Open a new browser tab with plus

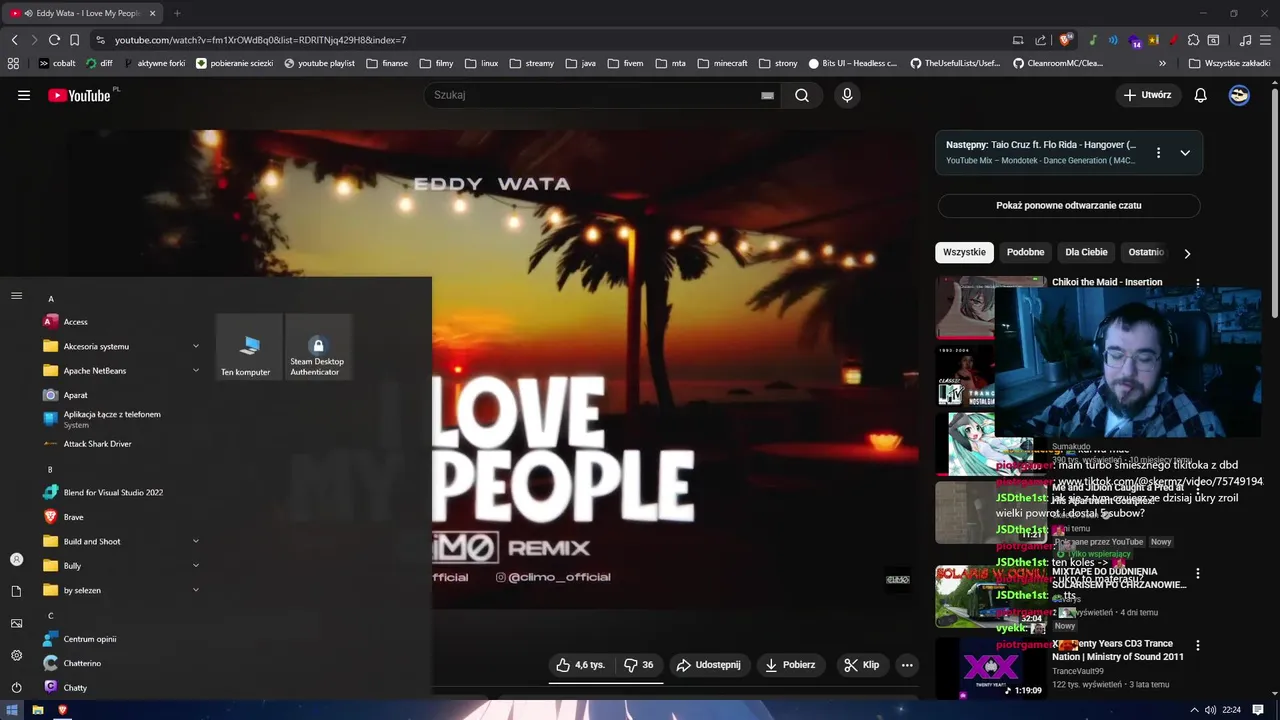coord(177,13)
